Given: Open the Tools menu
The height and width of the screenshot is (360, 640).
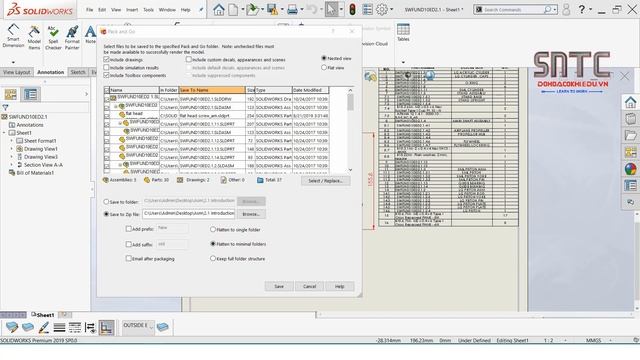Looking at the screenshot, I should (149, 10).
